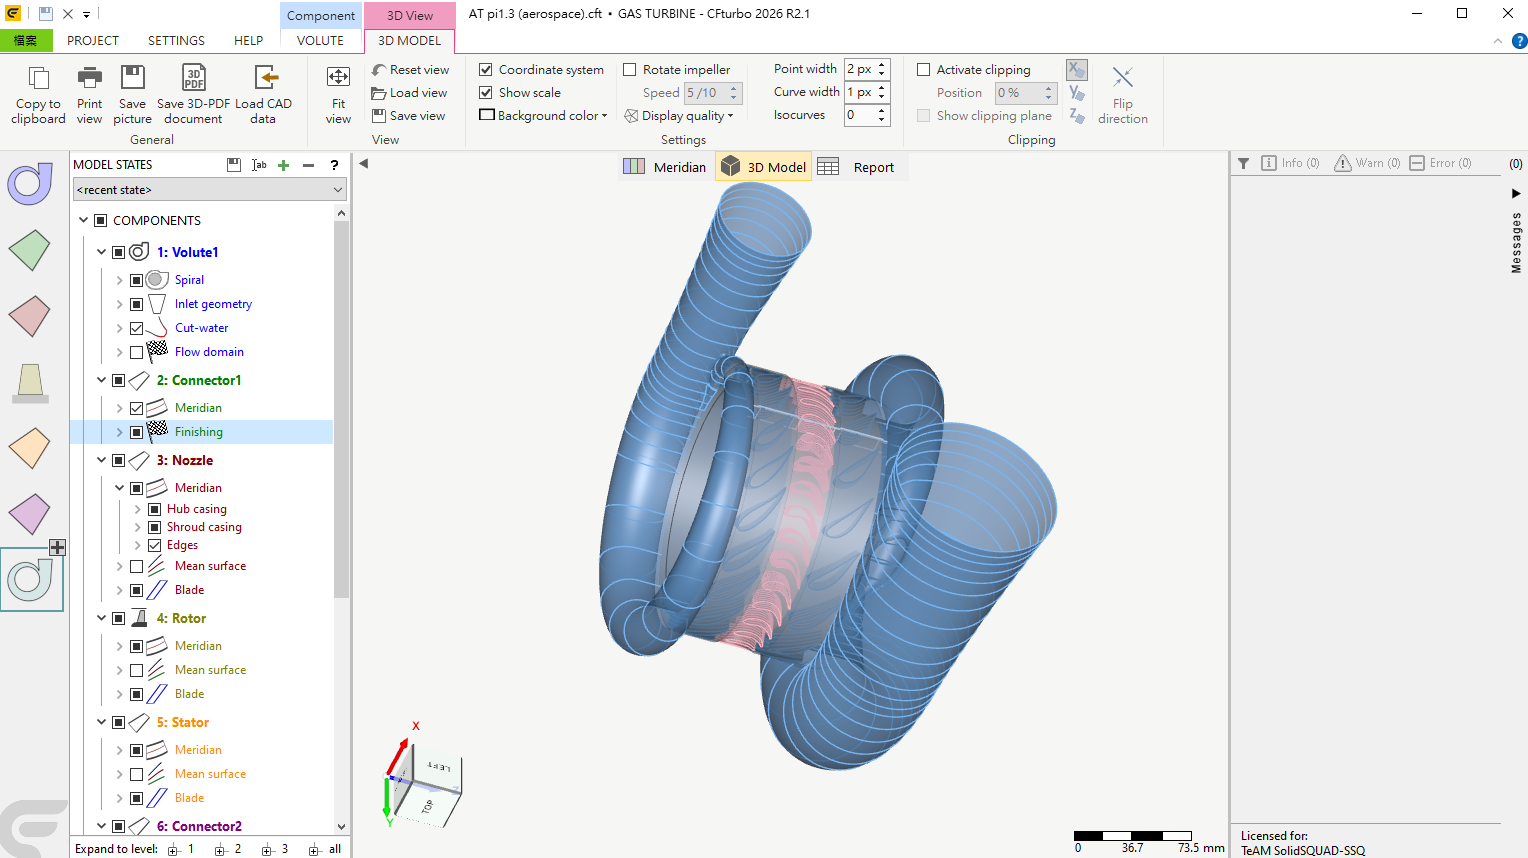The image size is (1528, 858).
Task: Toggle the Show scale checkbox
Action: (x=486, y=92)
